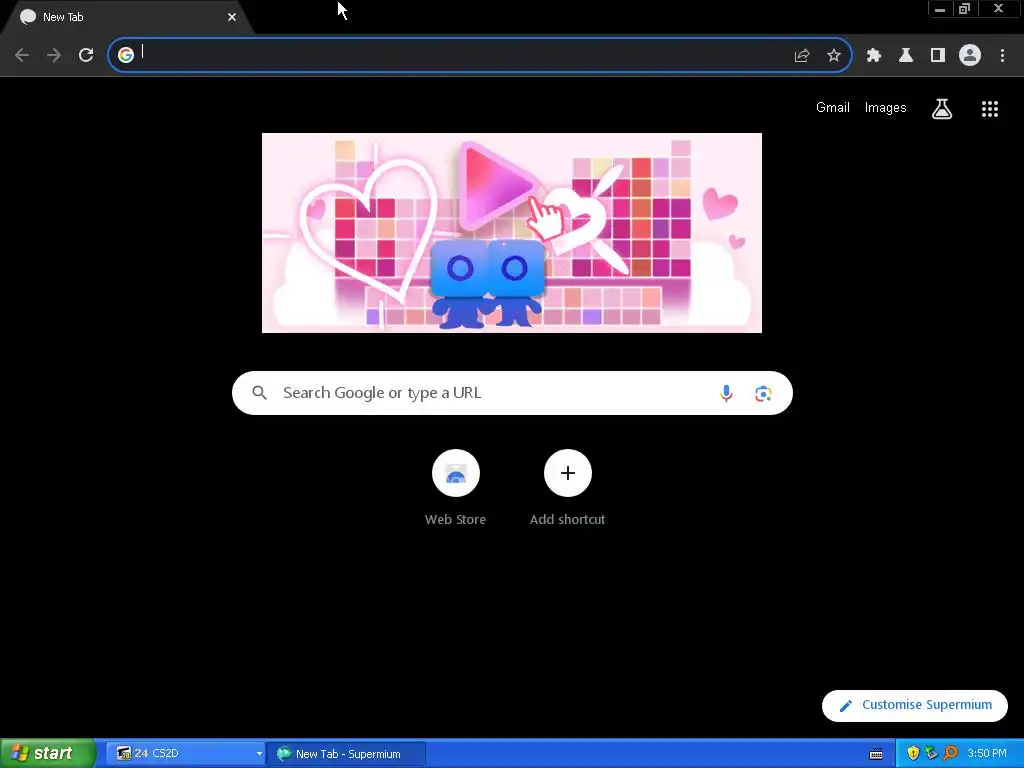Click the 3:50 PM clock
1024x768 pixels.
point(987,754)
